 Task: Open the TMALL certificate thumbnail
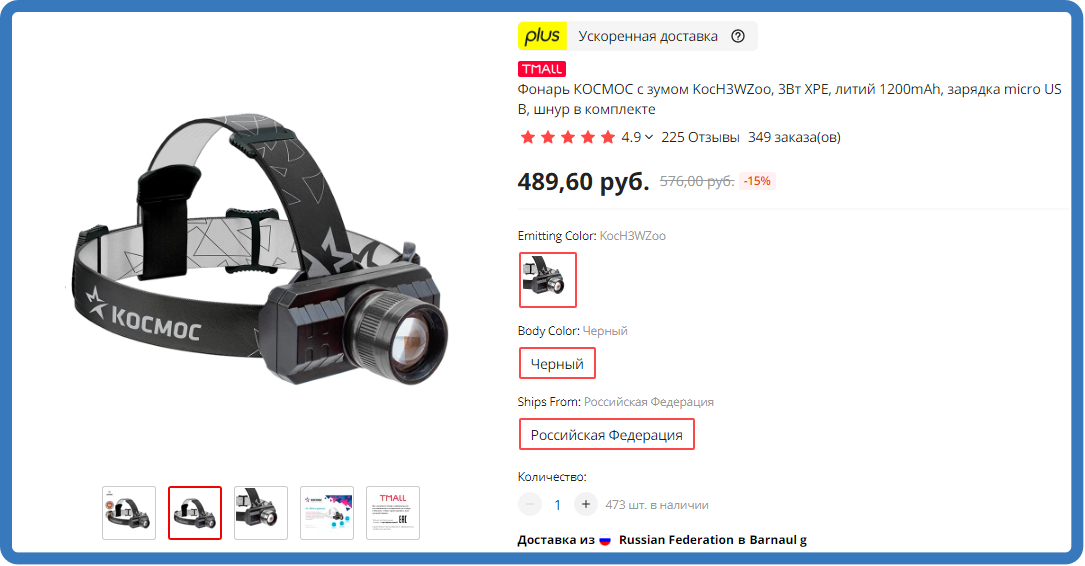tap(392, 513)
